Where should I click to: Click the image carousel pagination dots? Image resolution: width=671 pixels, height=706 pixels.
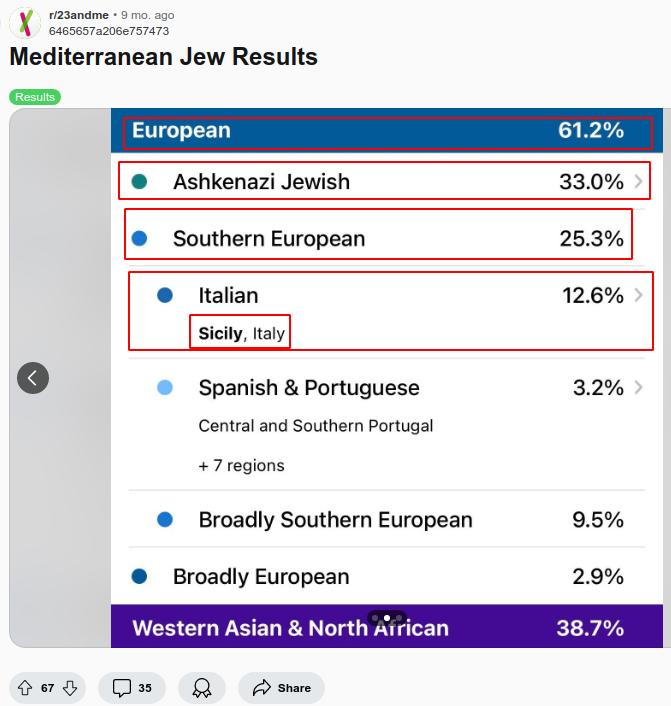(387, 618)
